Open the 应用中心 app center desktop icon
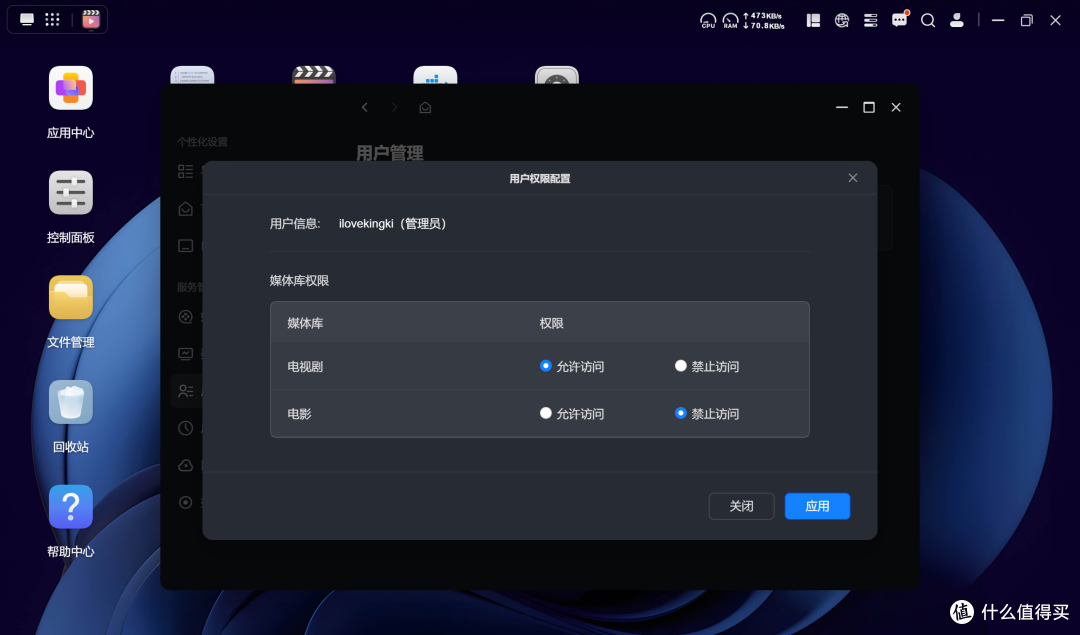 [x=70, y=88]
